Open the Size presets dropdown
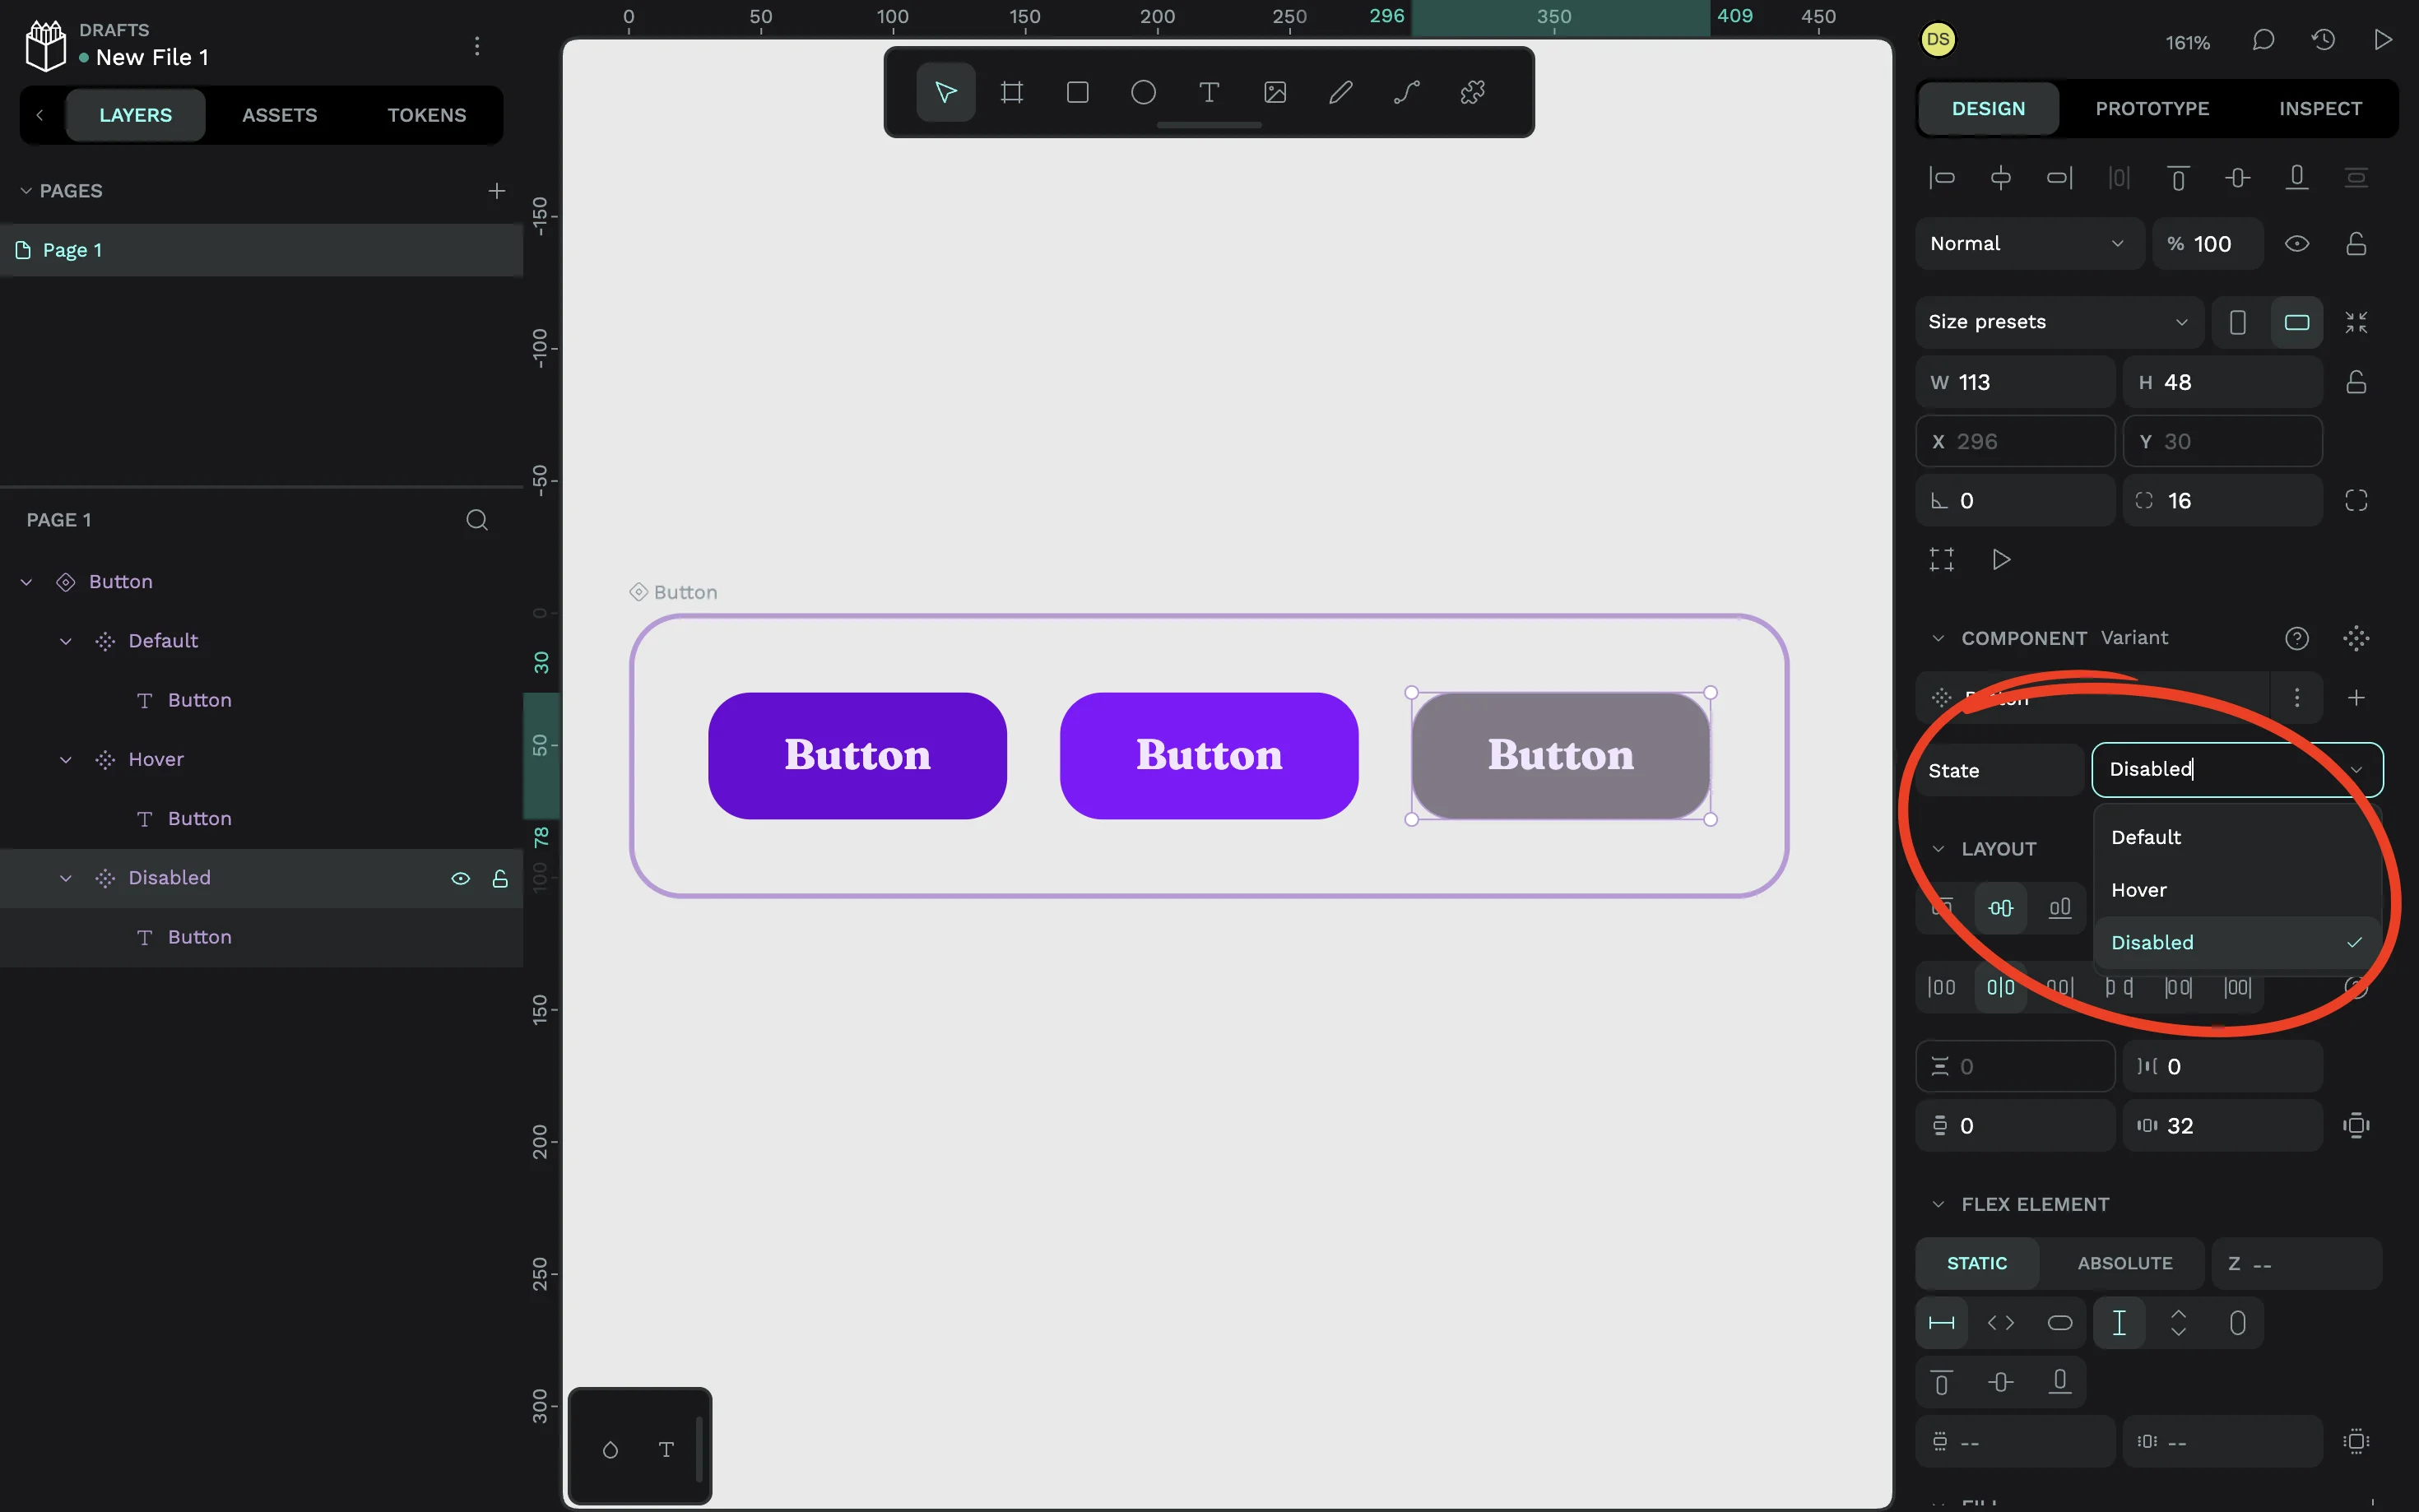Screen dimensions: 2419x1512 click(x=2057, y=322)
